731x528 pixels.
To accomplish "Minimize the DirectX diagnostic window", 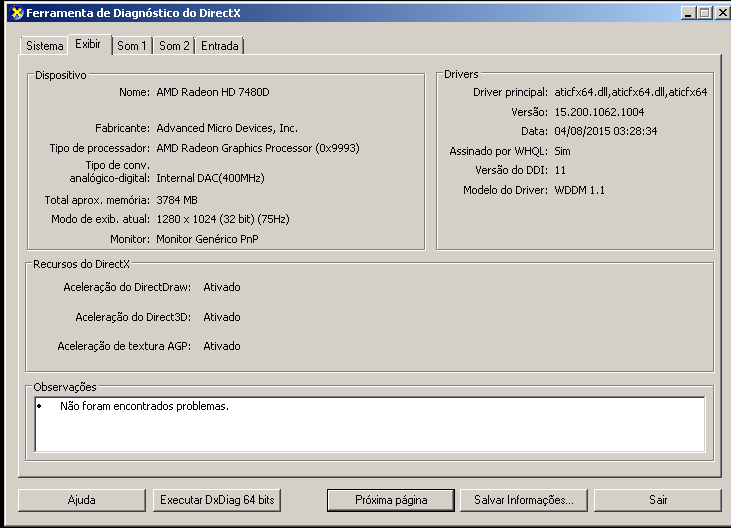I will 688,13.
